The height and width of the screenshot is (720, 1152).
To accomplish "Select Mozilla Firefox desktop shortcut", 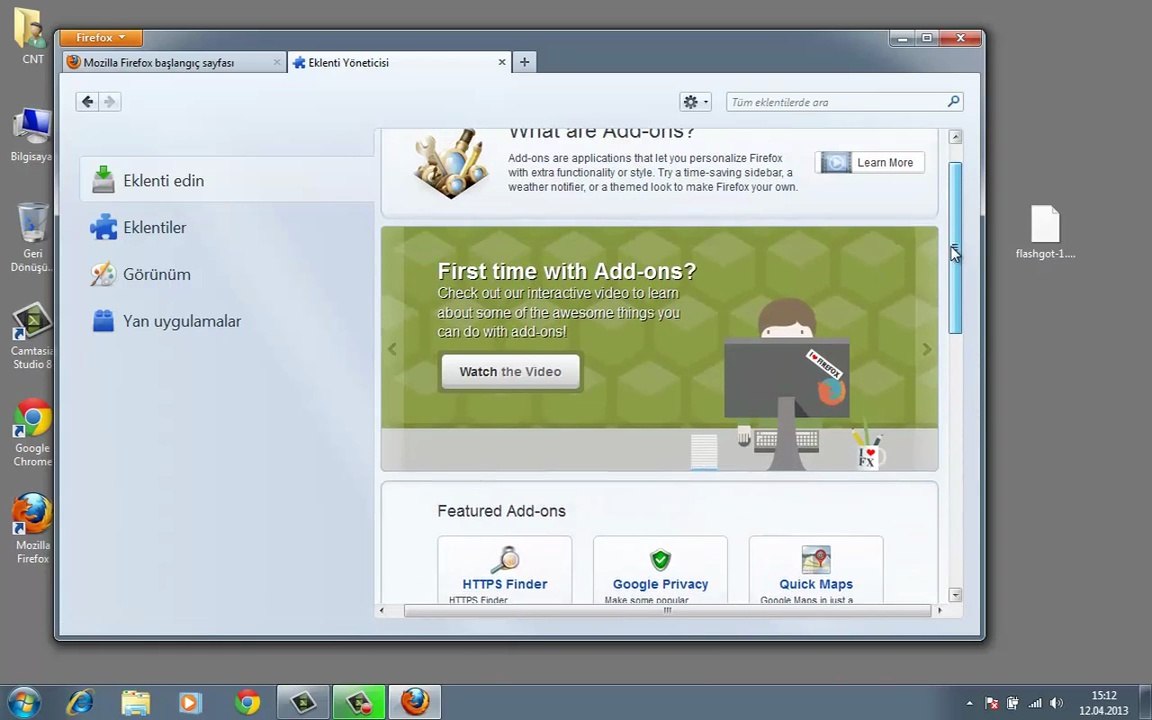I will [32, 529].
